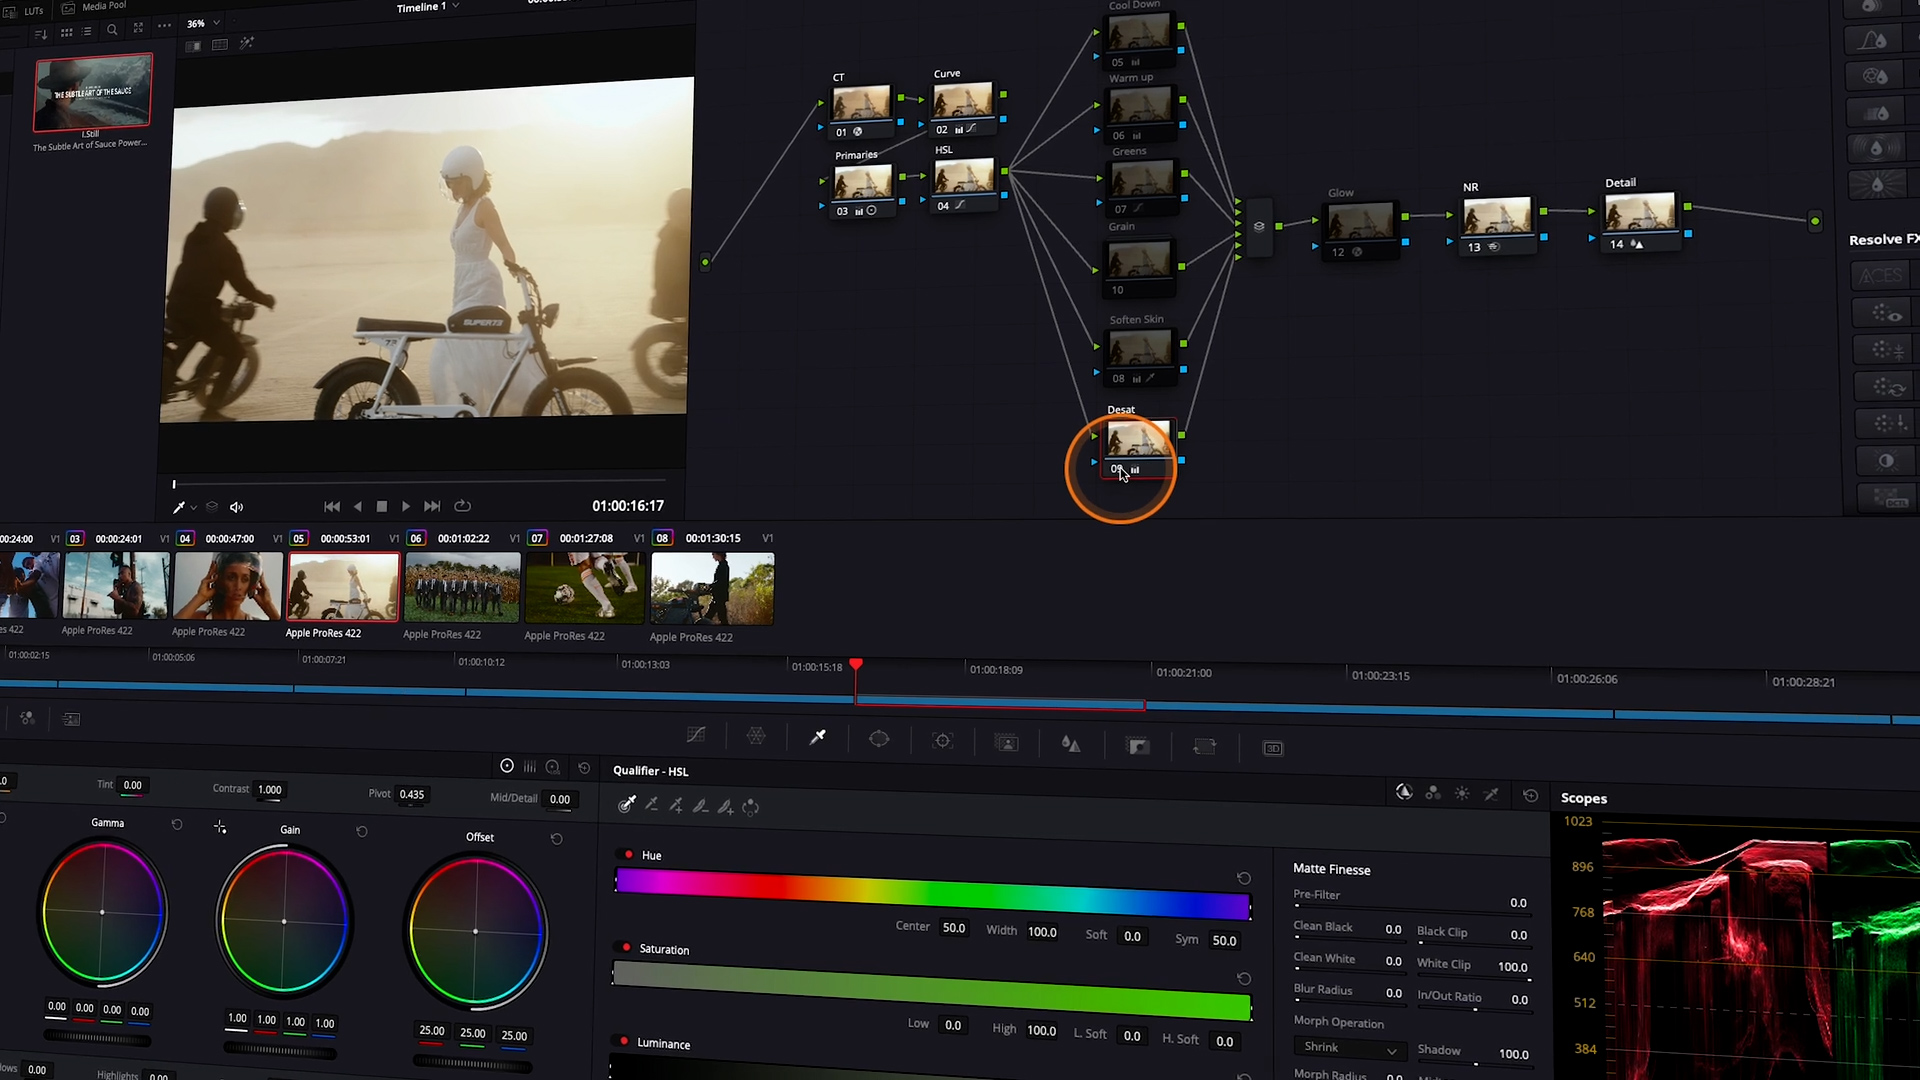Select the qualifier picker eyedropper tool
This screenshot has height=1080, width=1920.
tap(627, 804)
